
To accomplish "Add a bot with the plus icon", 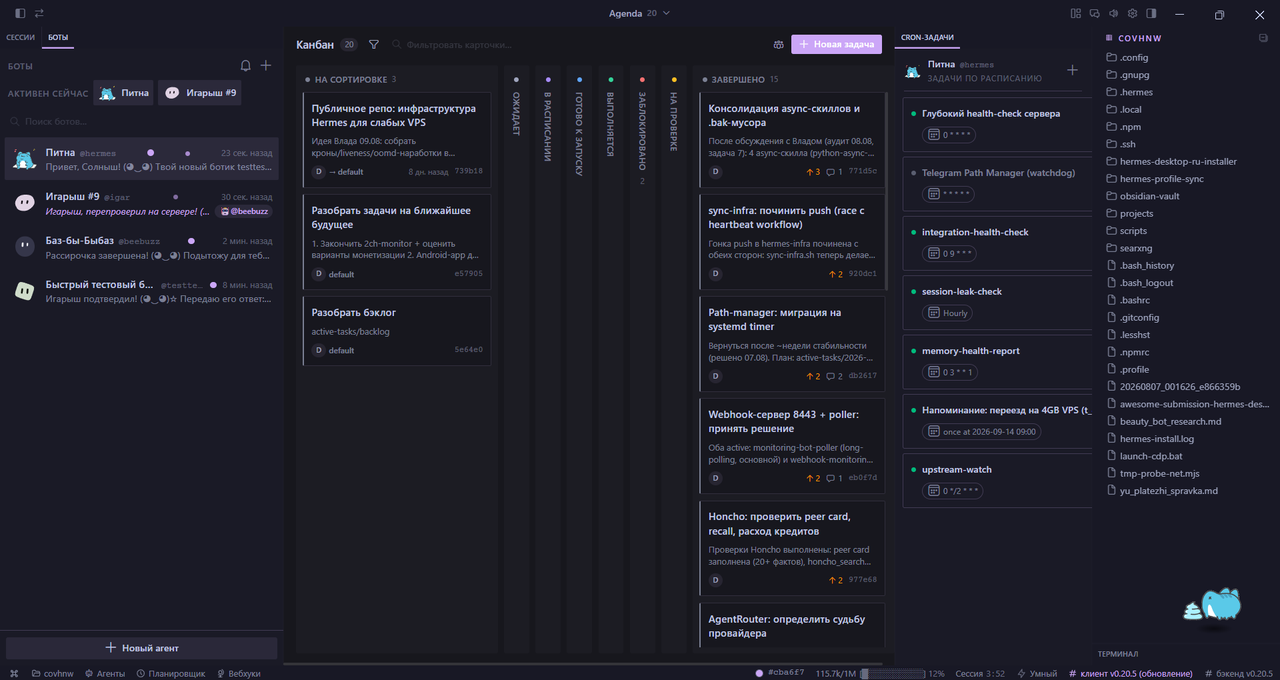I will point(266,66).
